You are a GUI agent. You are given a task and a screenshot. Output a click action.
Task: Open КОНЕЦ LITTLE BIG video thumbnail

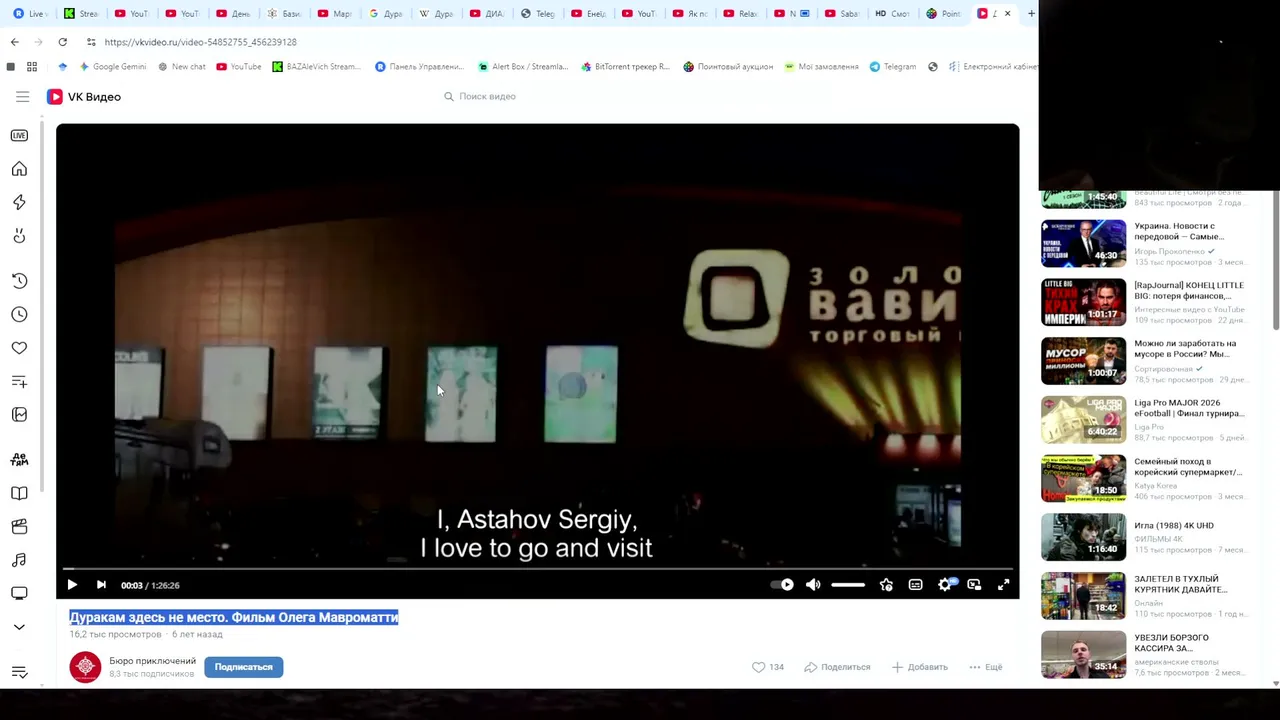click(x=1083, y=302)
